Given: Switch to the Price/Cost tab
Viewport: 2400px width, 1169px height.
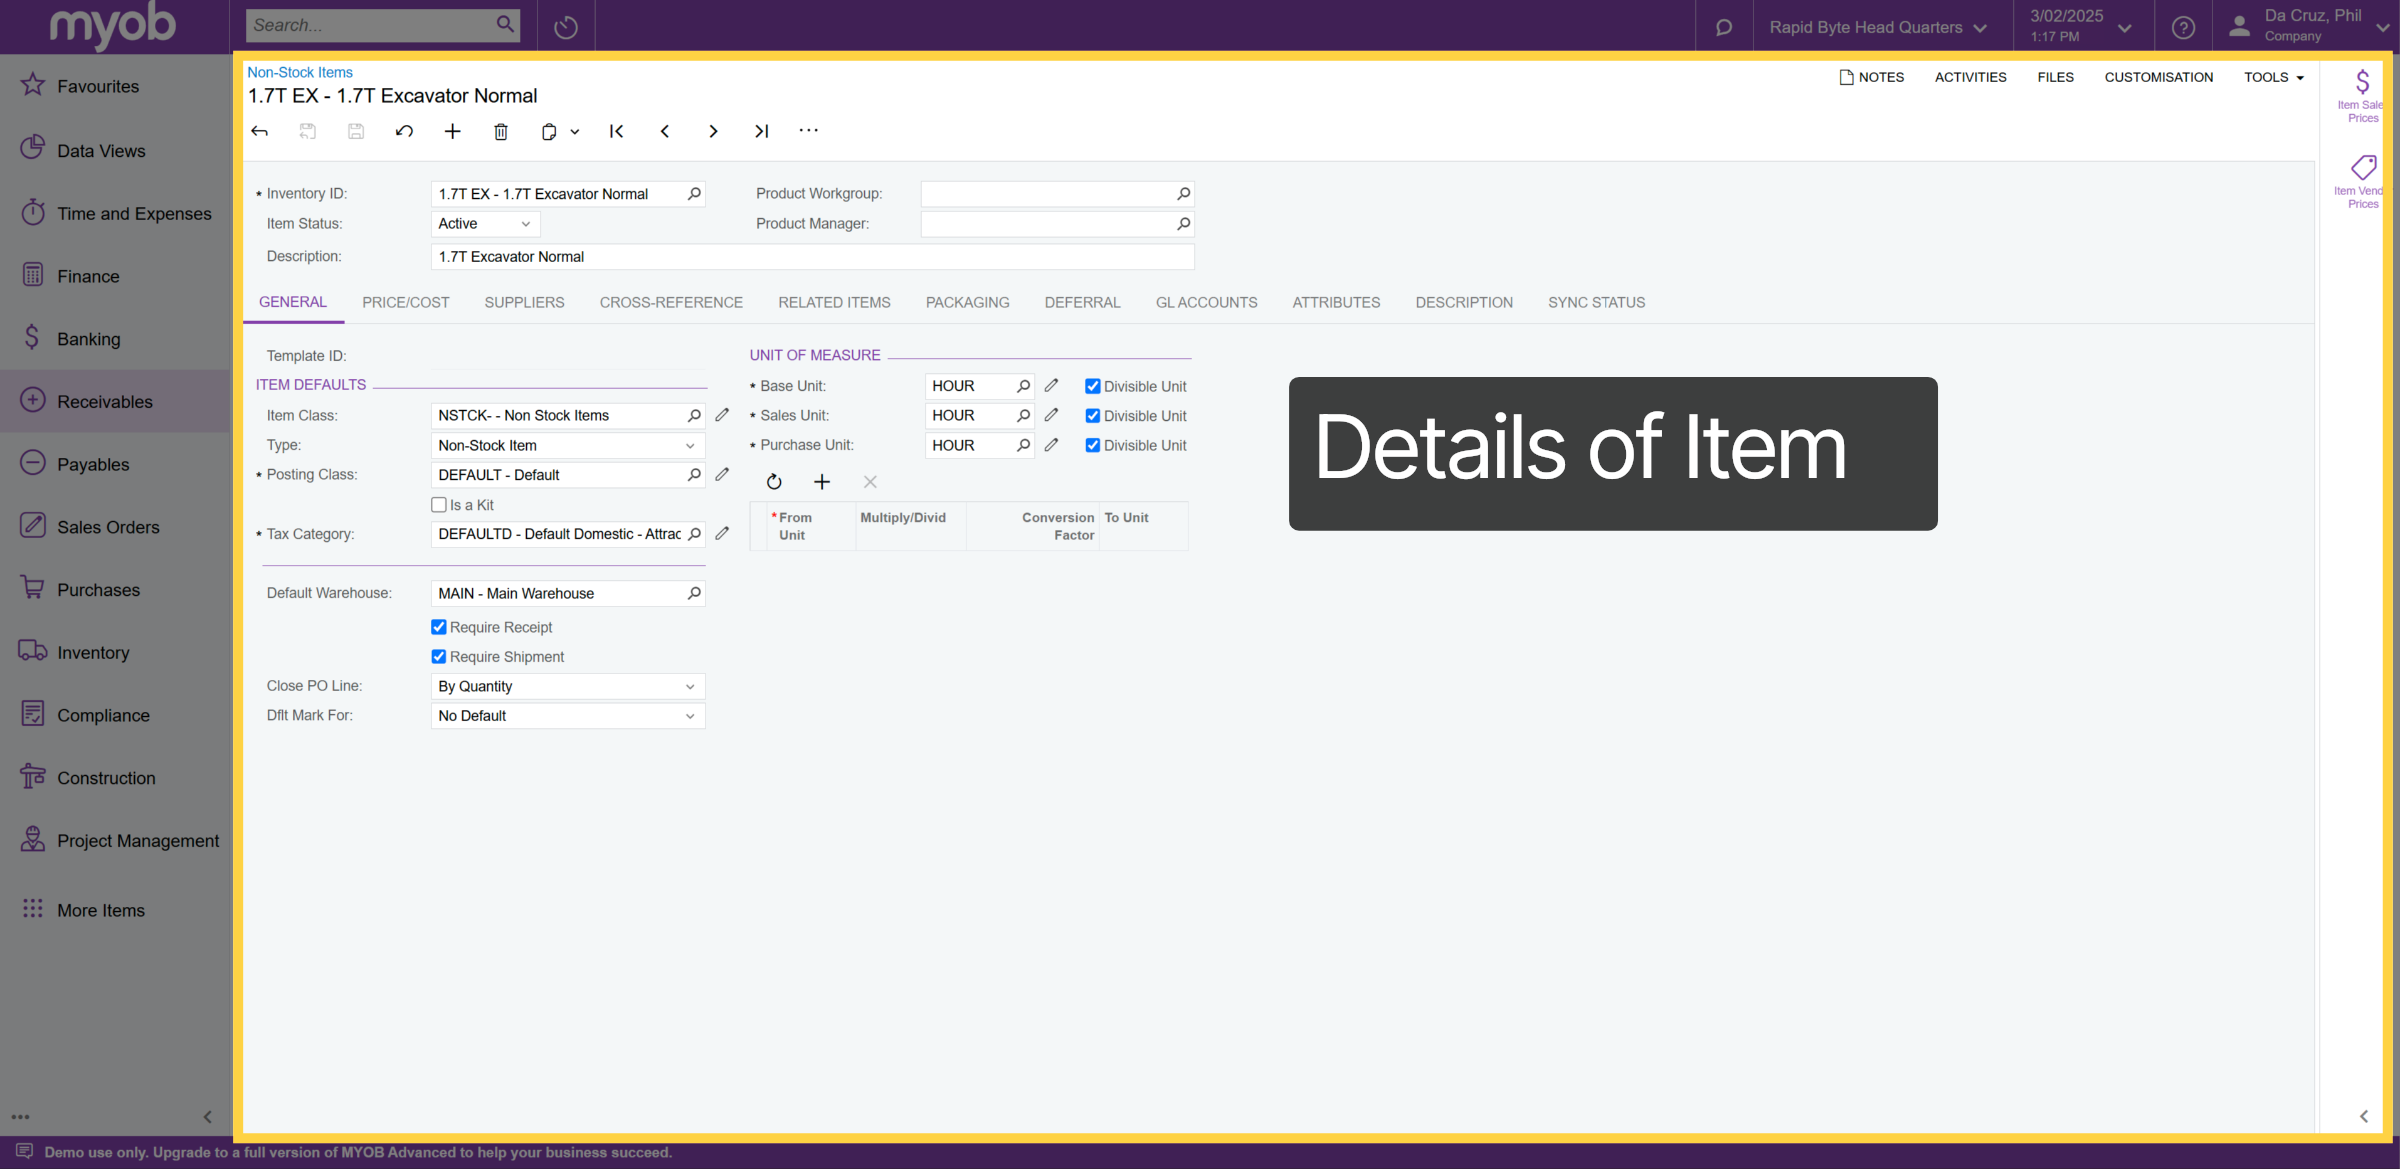Looking at the screenshot, I should tap(406, 302).
